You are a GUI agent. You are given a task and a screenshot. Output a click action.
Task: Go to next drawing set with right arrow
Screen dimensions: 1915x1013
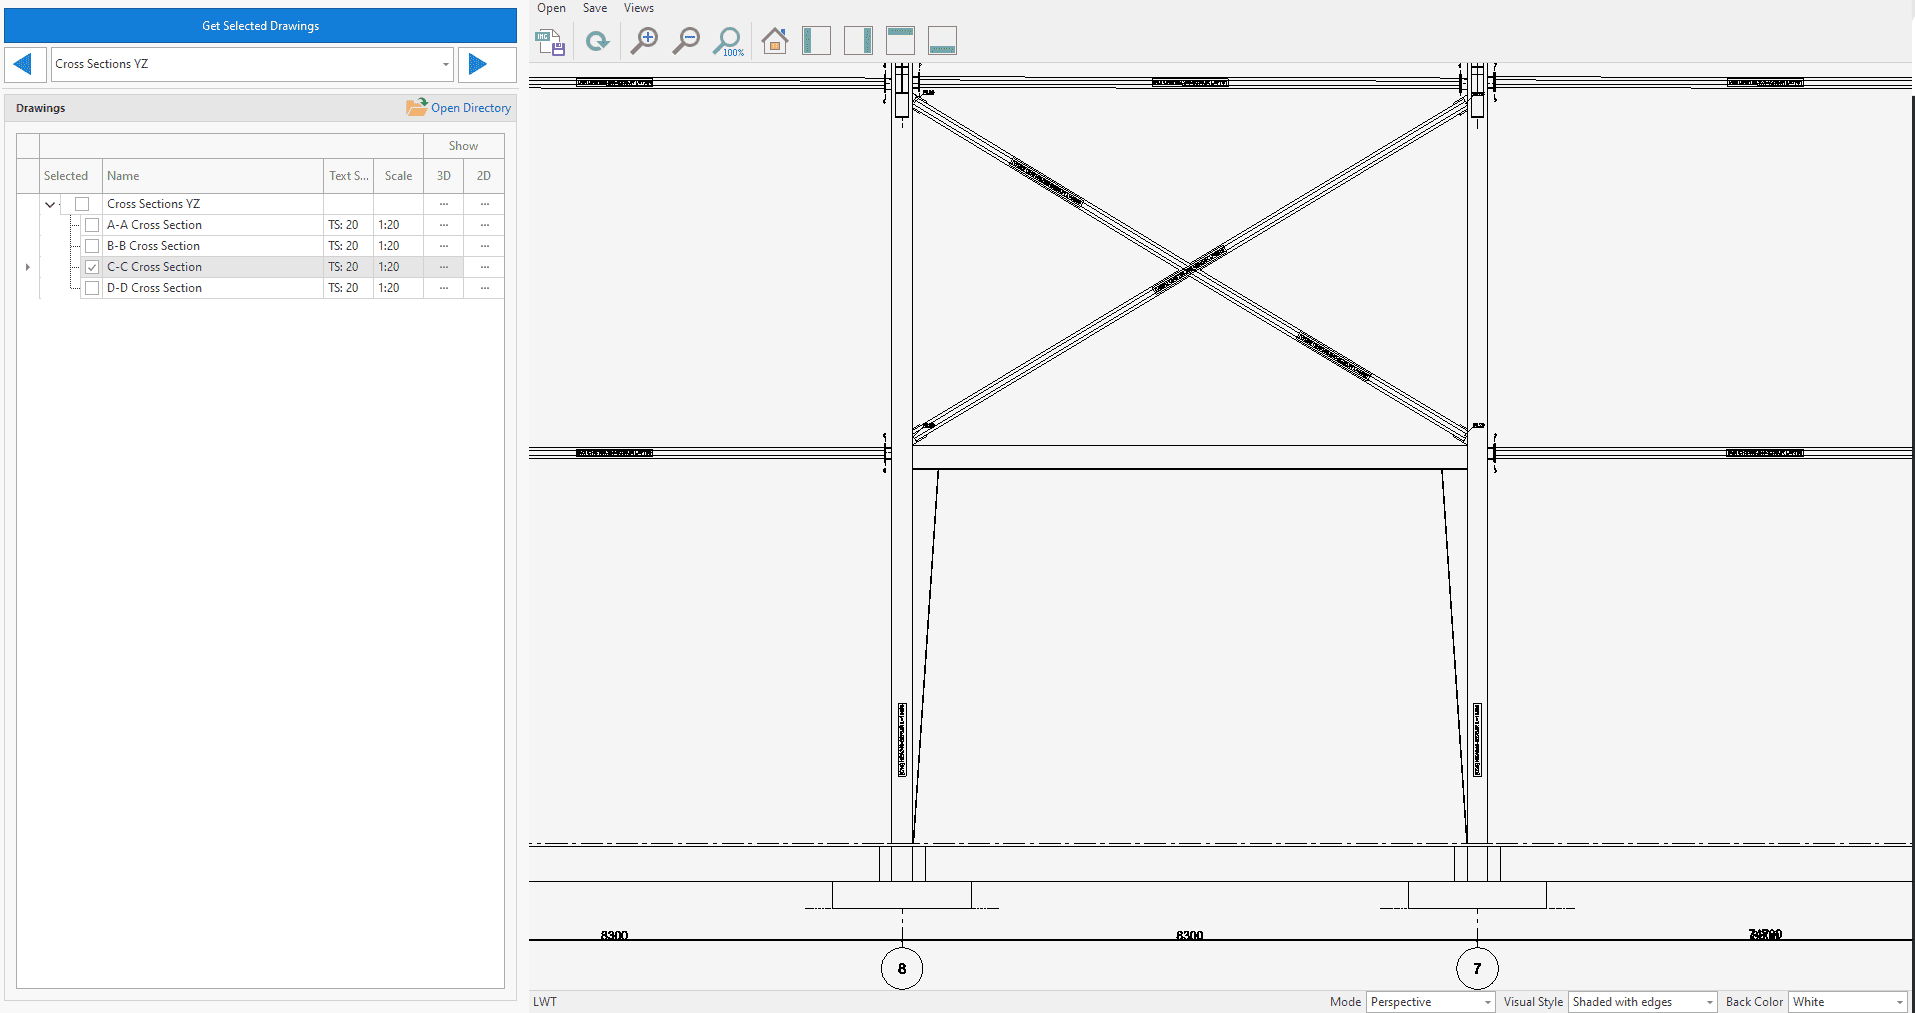[478, 64]
